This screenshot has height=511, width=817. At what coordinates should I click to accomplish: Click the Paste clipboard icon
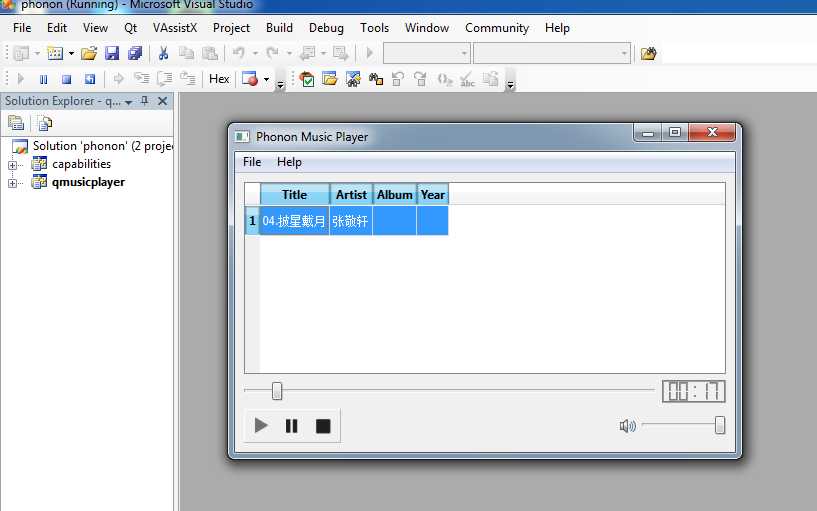click(x=209, y=53)
